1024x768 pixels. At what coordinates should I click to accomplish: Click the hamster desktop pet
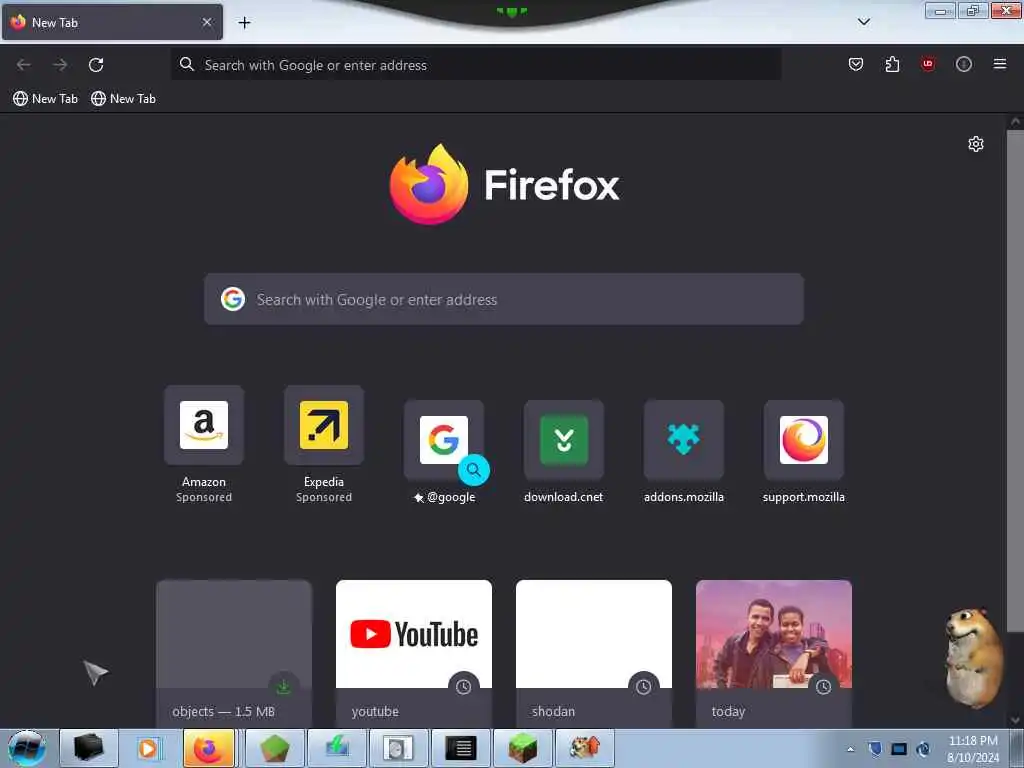coord(974,657)
